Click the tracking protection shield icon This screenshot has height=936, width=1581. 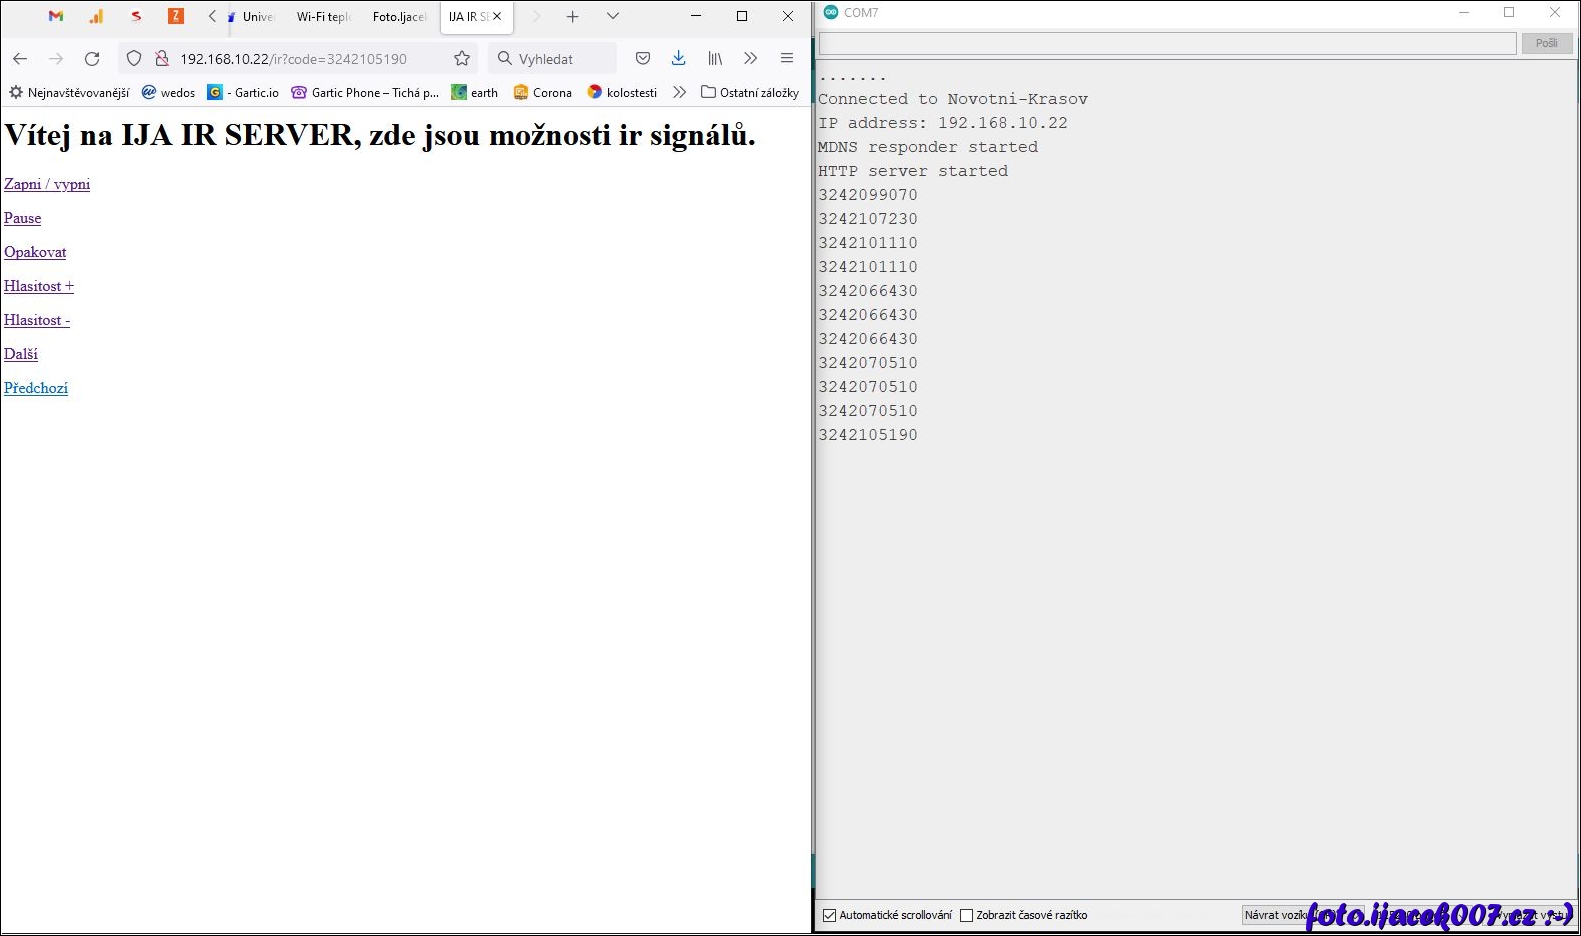click(134, 59)
